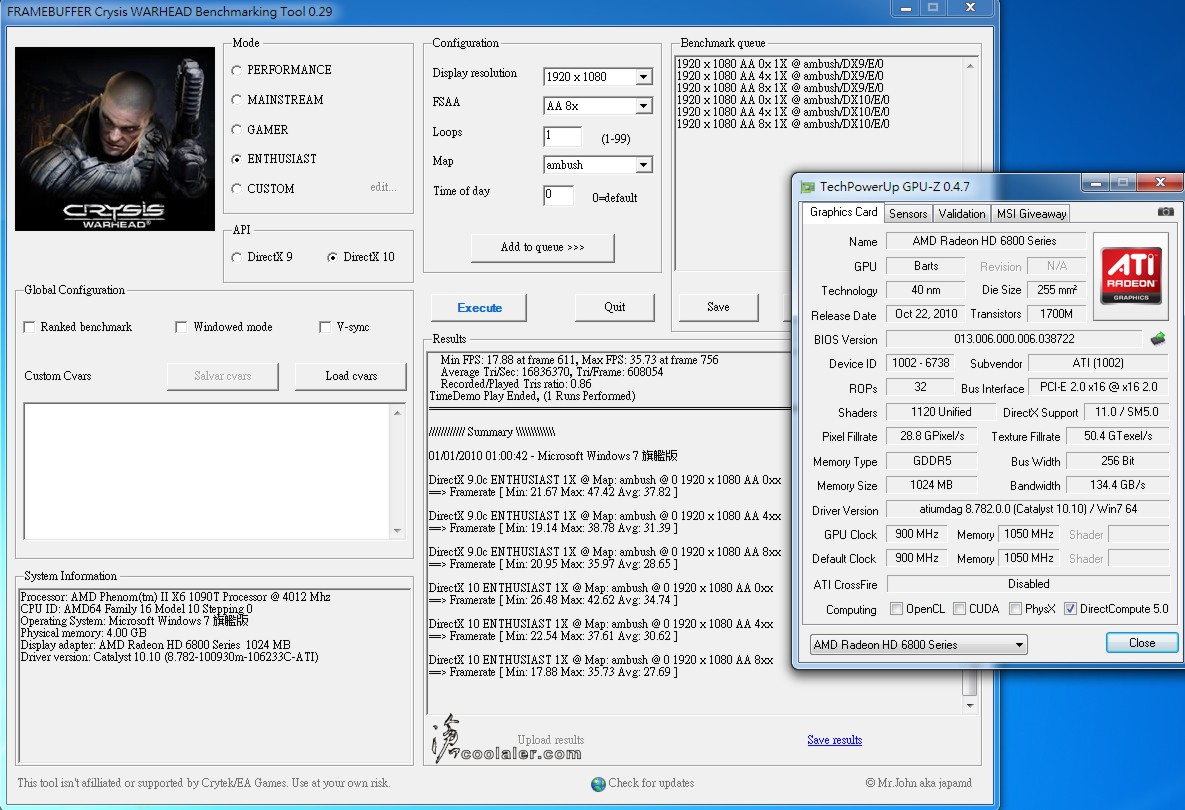Select queue row 'AA 8x 1X @ ambush/DX10/E/0'
1185x810 pixels.
783,125
